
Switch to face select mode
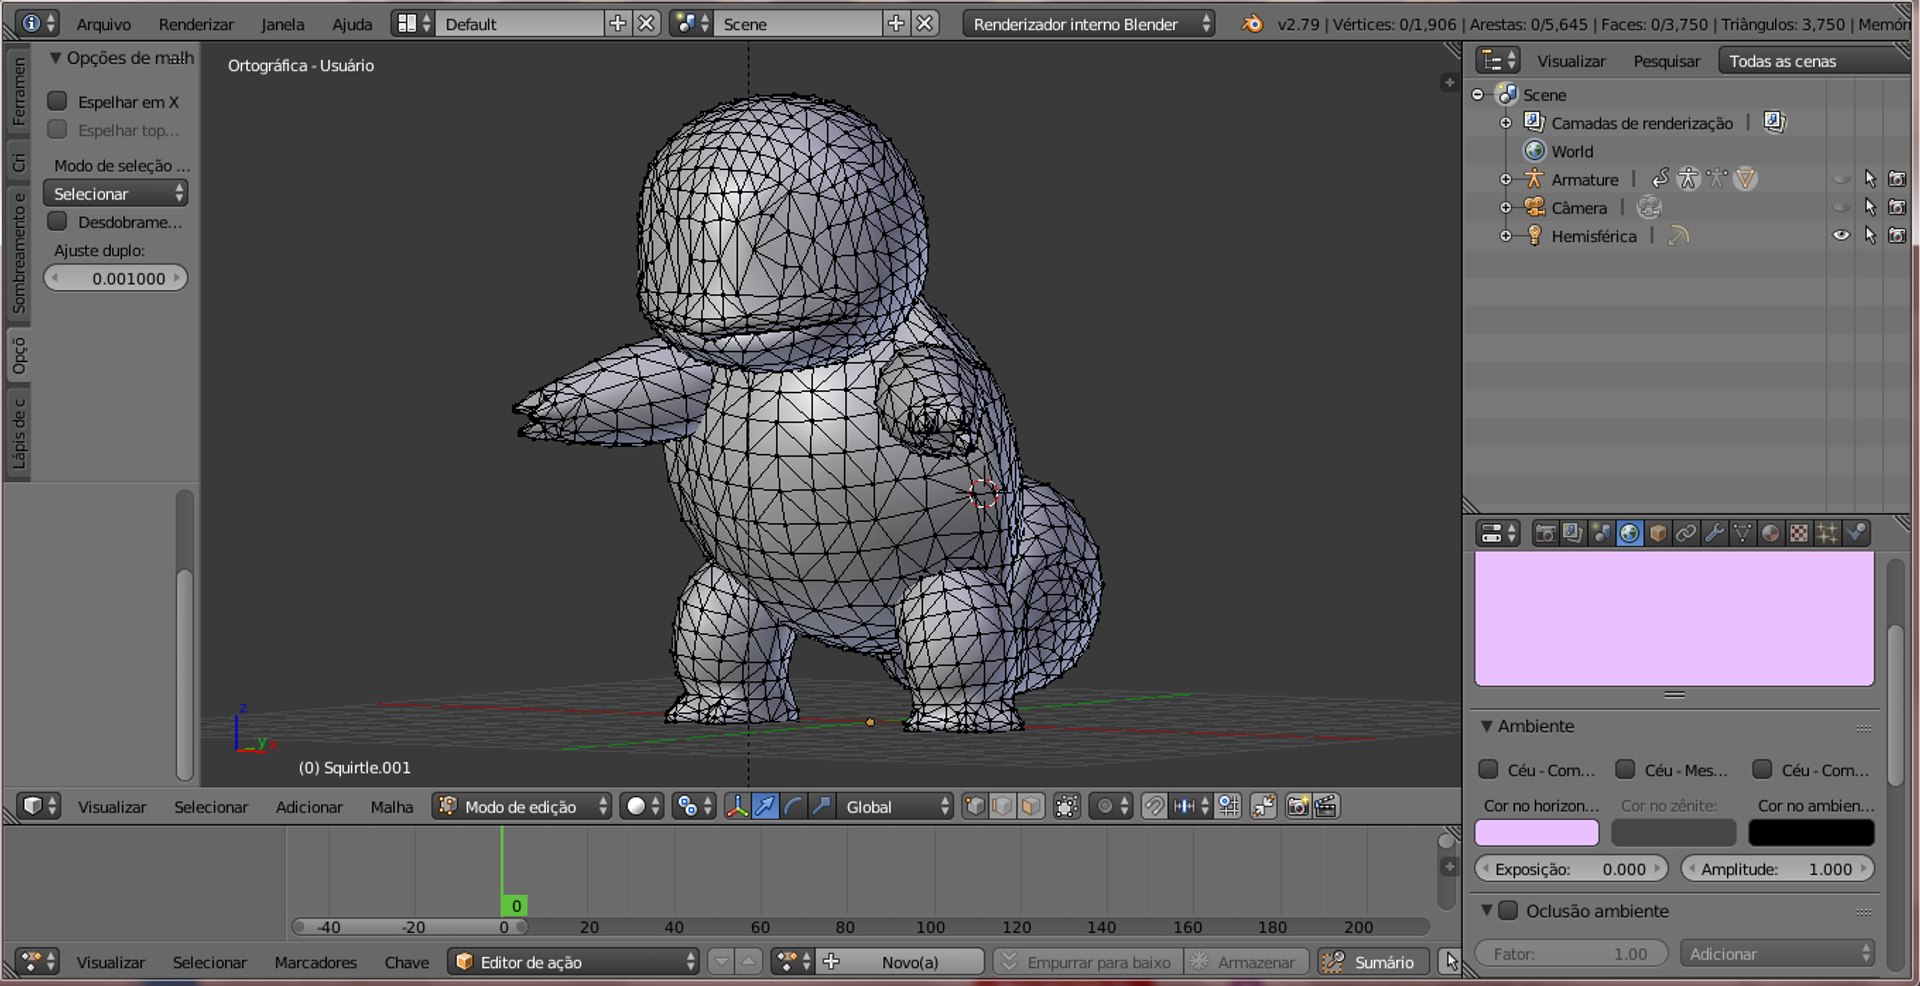1031,807
